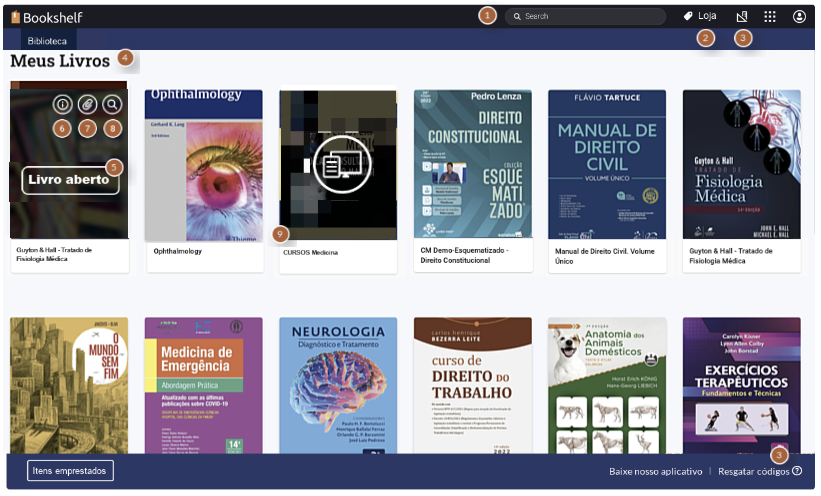Image resolution: width=821 pixels, height=496 pixels.
Task: Open the Loja link
Action: [x=707, y=16]
